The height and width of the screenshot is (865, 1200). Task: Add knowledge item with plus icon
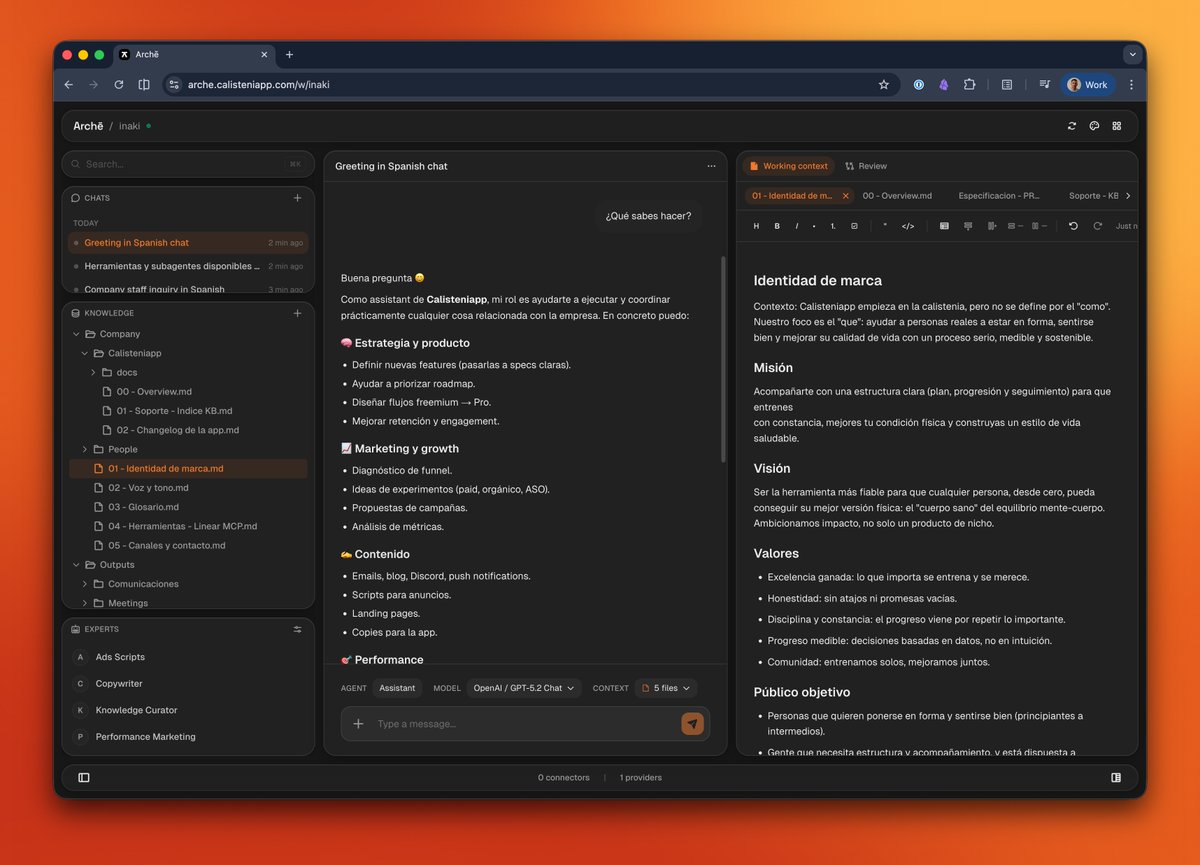297,313
